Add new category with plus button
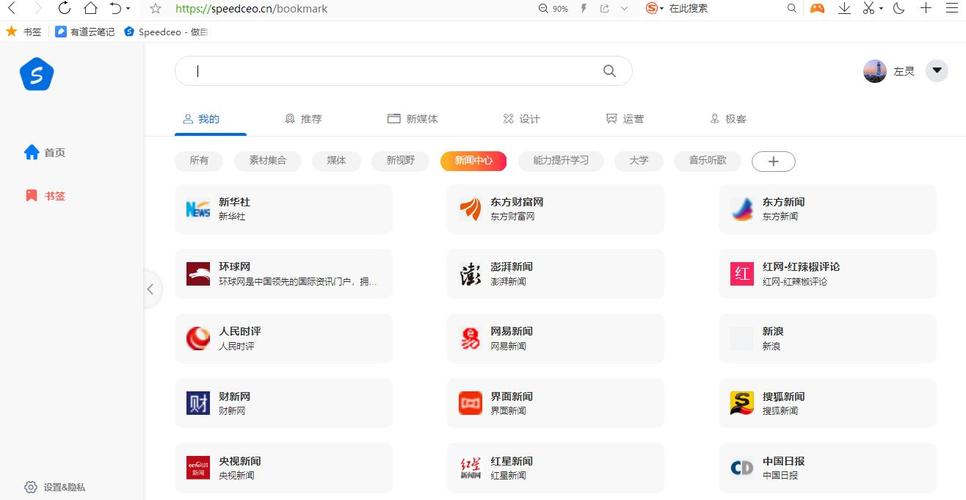This screenshot has width=966, height=500. click(774, 161)
